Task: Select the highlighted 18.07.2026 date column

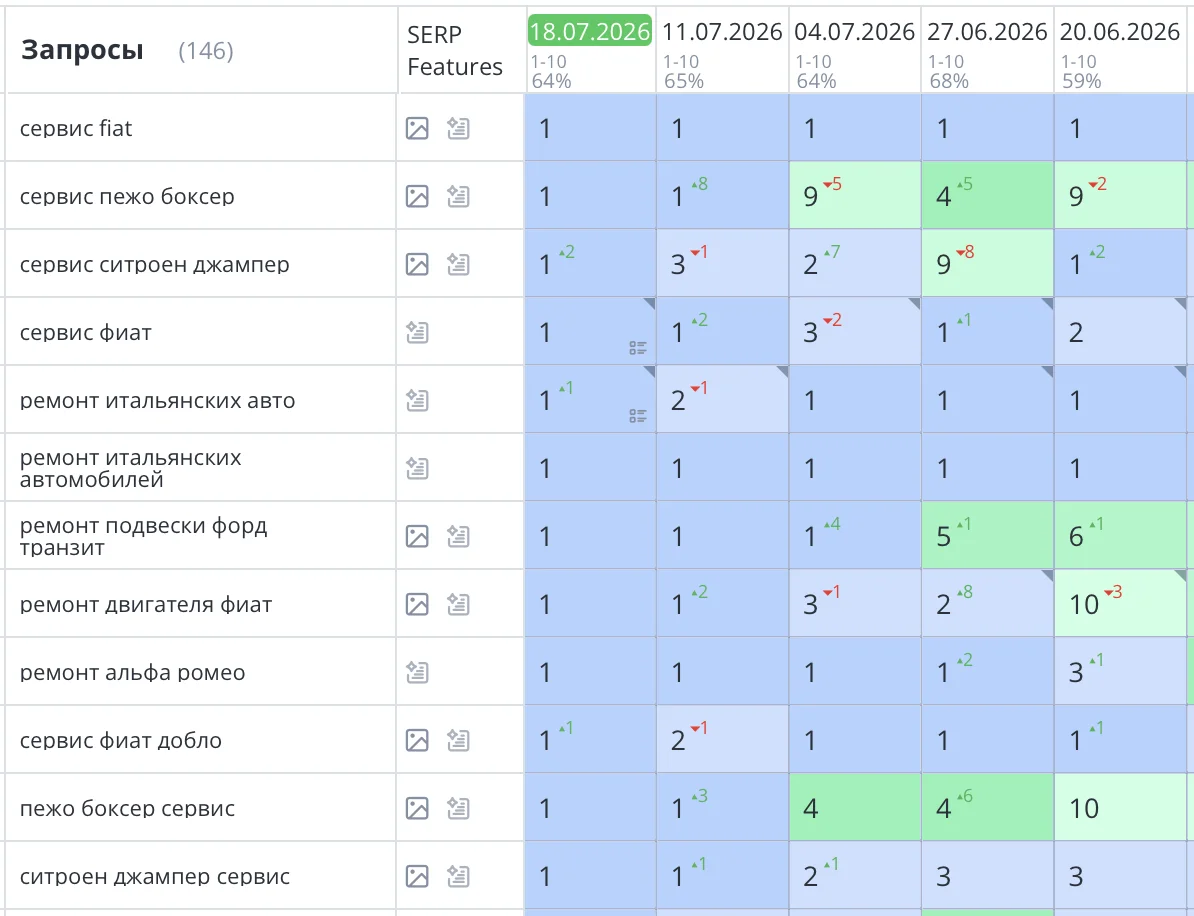Action: (x=590, y=31)
